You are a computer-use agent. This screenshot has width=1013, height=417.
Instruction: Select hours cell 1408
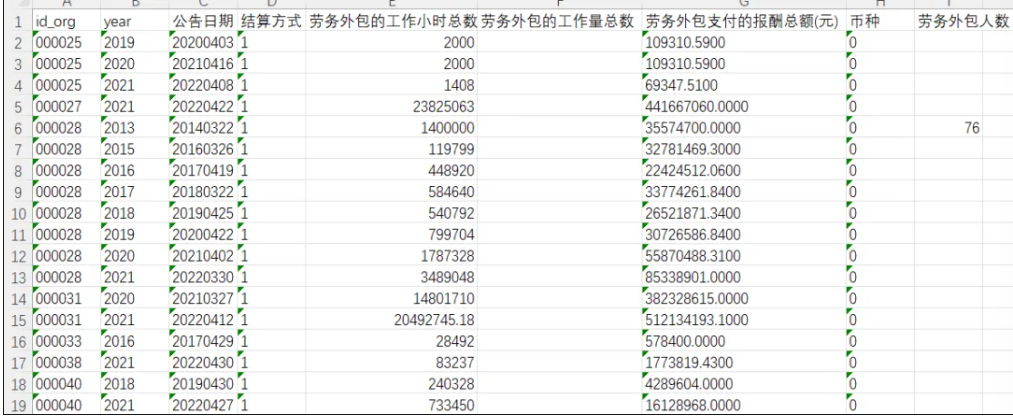392,85
